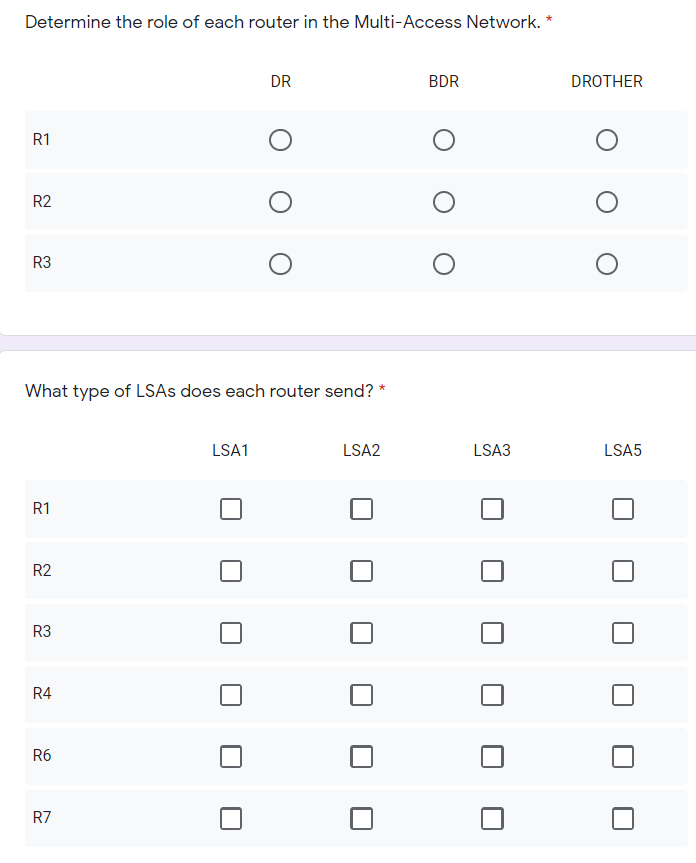
Task: Tick LSA3 checkbox for R7
Action: (491, 818)
